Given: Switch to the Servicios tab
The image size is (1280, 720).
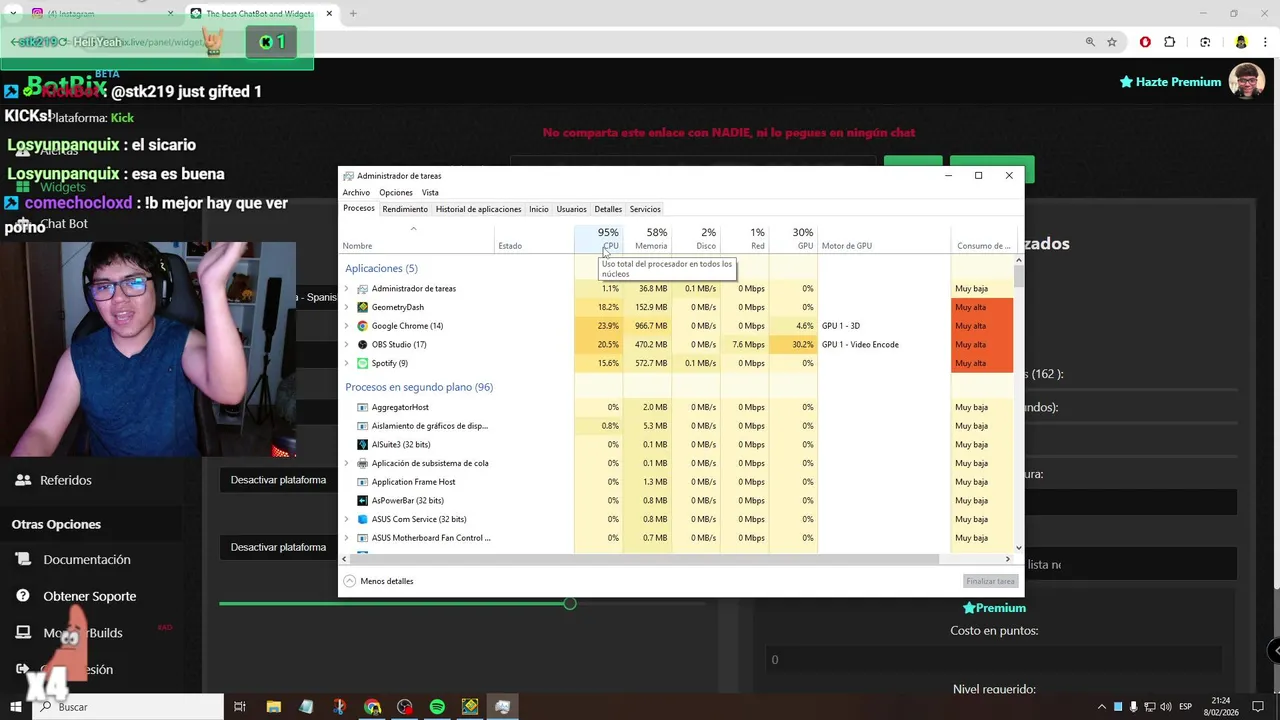Looking at the screenshot, I should [x=645, y=209].
